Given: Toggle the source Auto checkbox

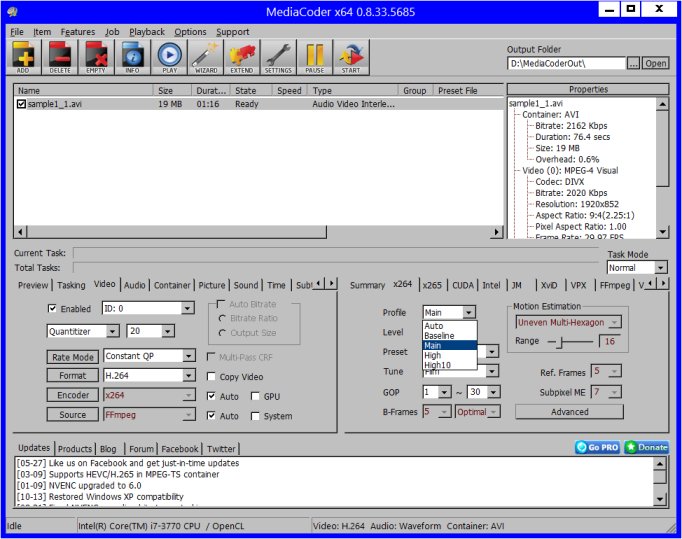Looking at the screenshot, I should point(211,415).
